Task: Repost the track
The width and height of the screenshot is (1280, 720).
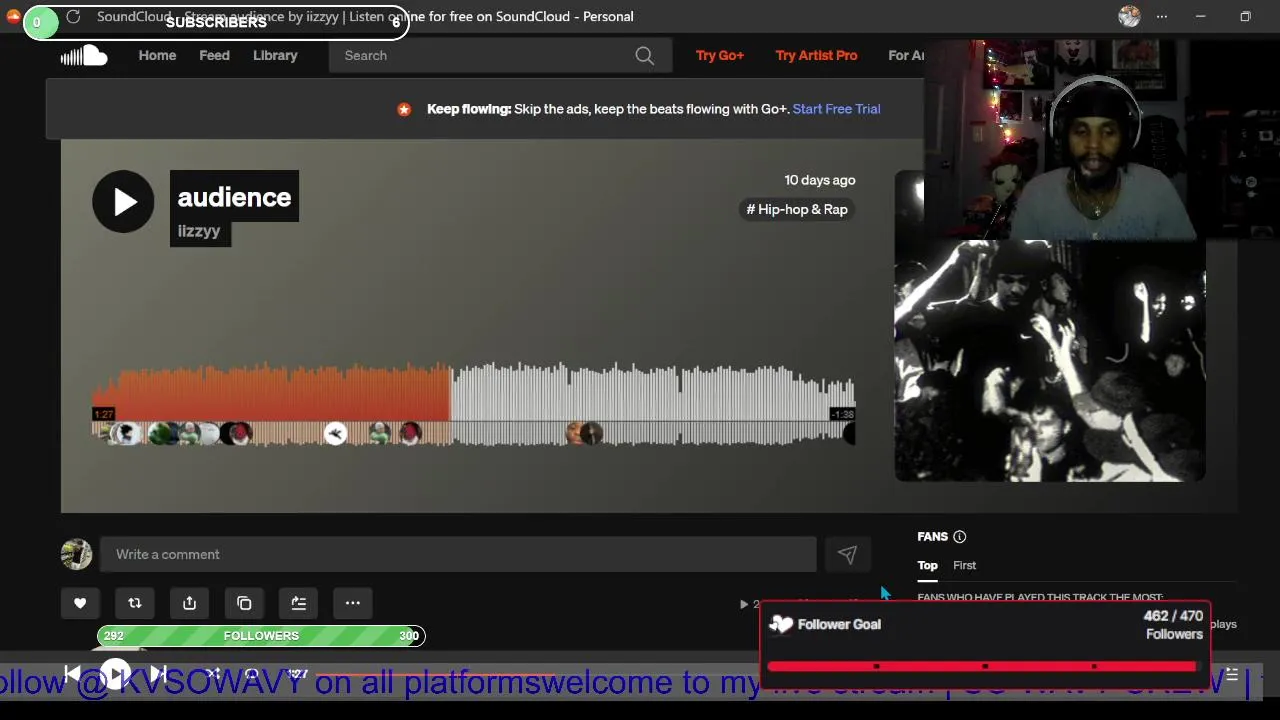Action: click(135, 603)
